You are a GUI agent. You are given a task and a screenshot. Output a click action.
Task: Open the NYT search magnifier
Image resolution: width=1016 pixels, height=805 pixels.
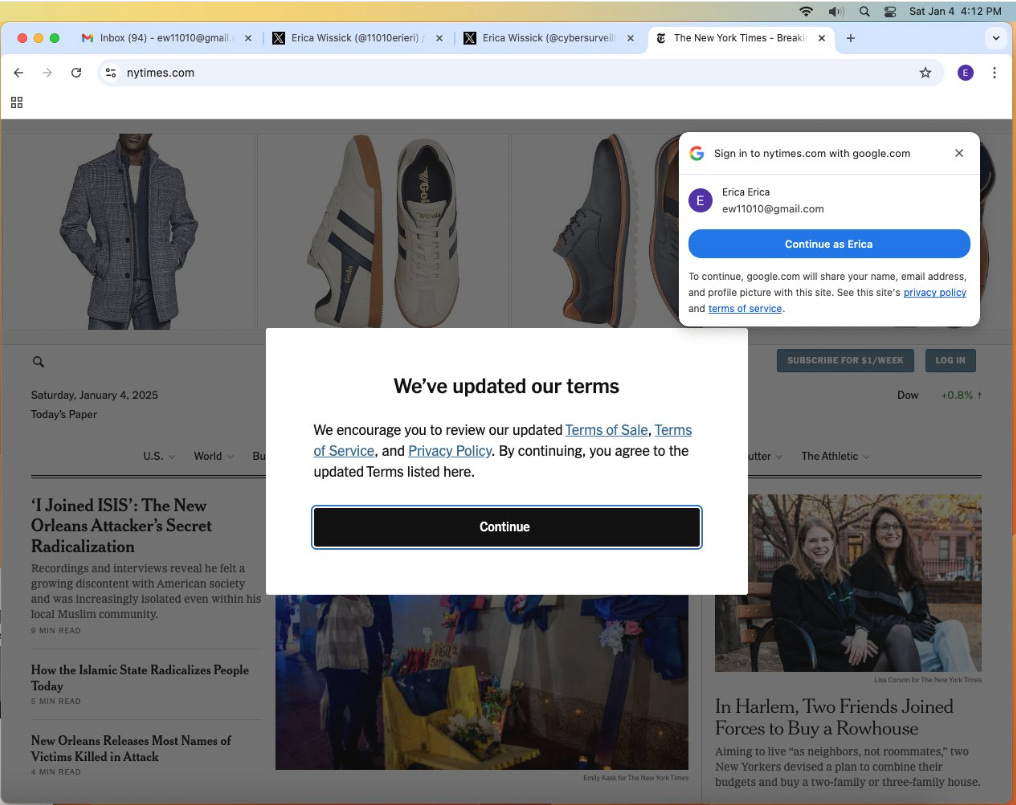(38, 362)
